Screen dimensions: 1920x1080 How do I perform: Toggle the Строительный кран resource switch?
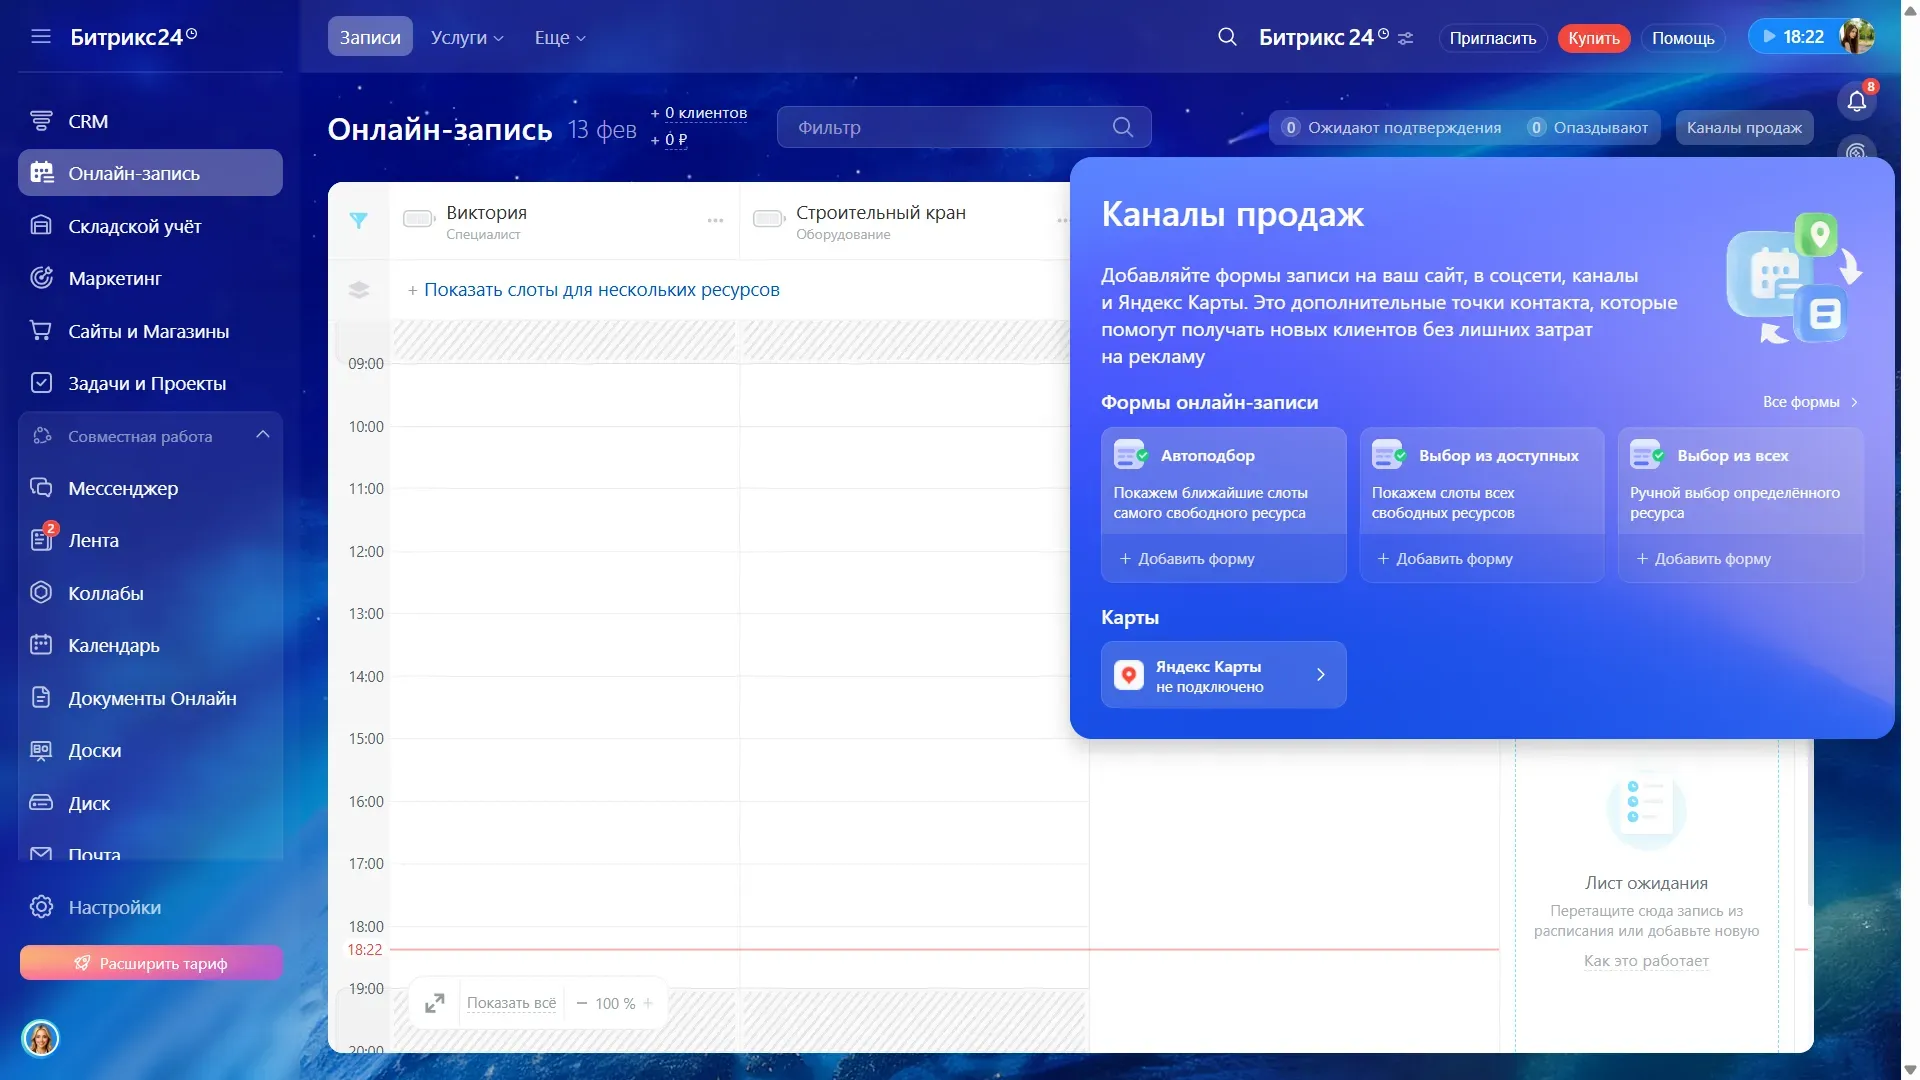point(768,219)
